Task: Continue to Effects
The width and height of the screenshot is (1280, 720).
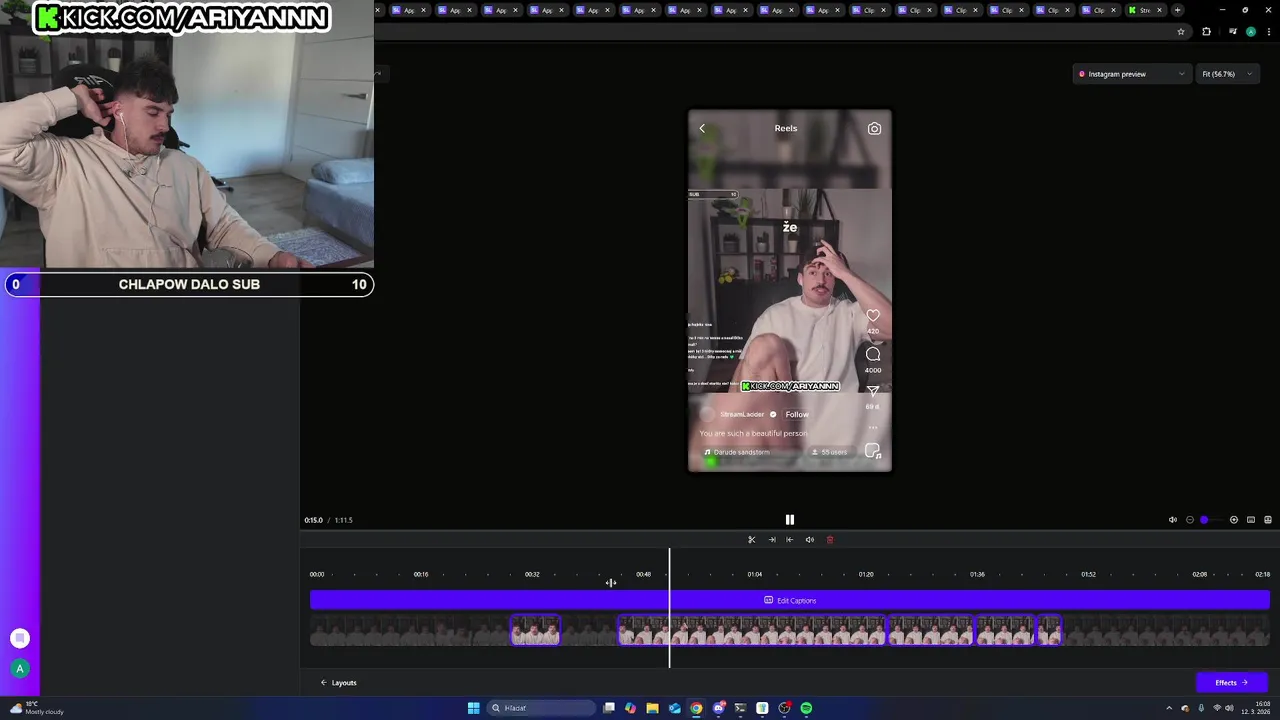Action: [x=1232, y=683]
